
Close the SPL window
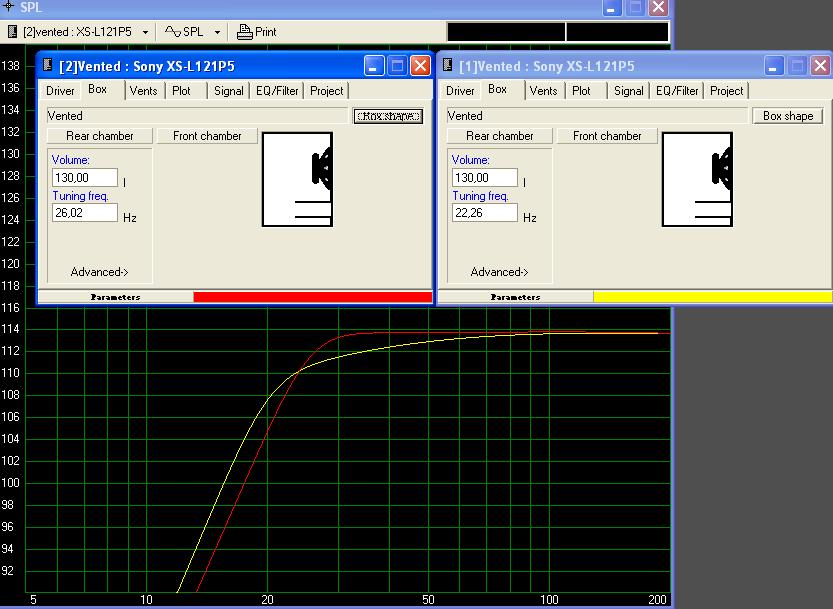[658, 7]
